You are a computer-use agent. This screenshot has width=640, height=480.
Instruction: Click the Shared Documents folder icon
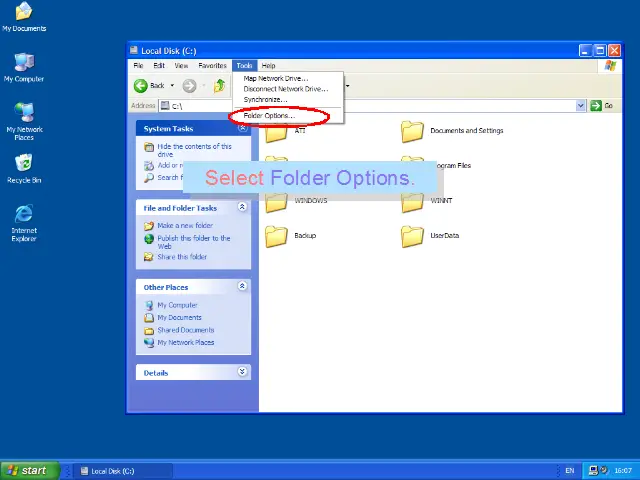pos(149,330)
